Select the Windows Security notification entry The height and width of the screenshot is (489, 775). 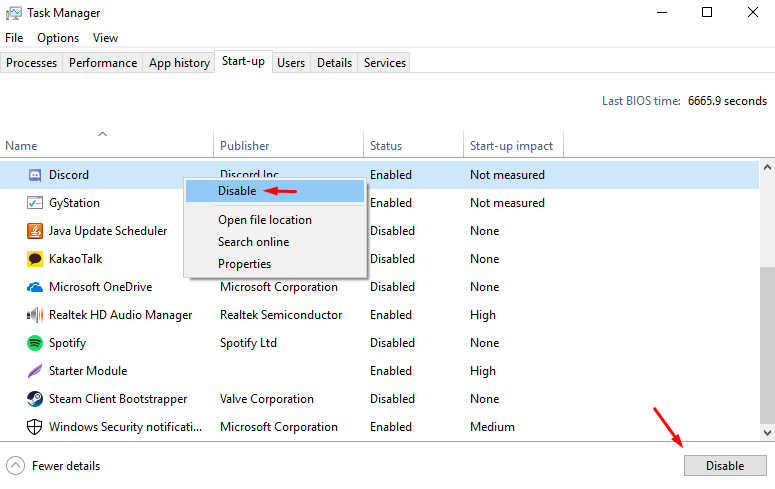point(125,427)
